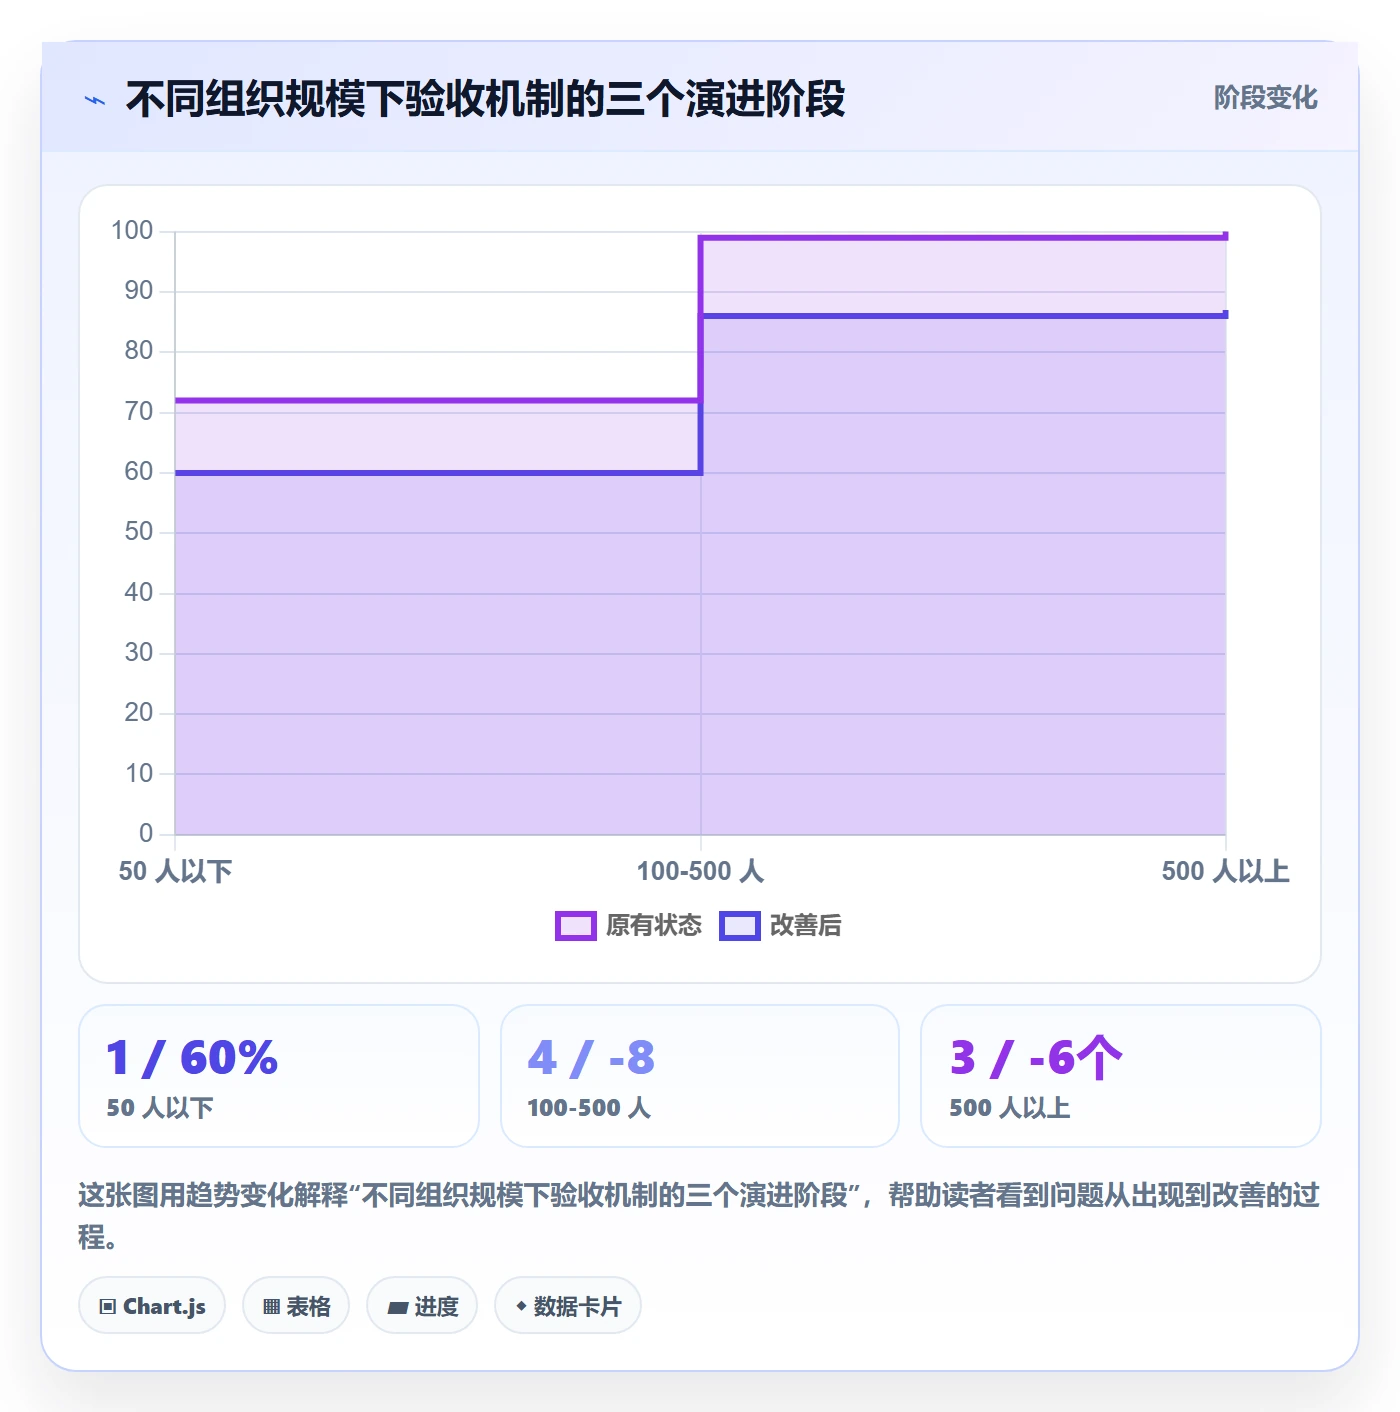The image size is (1400, 1412).
Task: Click the chart title 不同组织规模下验收机制的三个演进阶段
Action: coord(485,99)
